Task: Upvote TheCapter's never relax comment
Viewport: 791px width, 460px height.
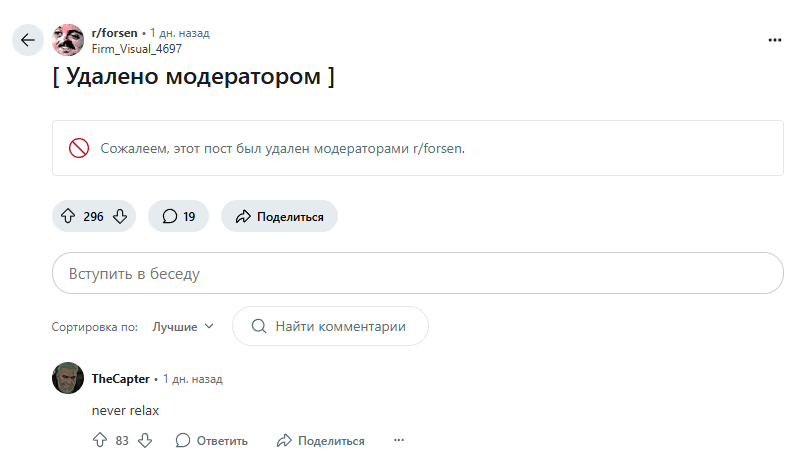Action: tap(100, 440)
